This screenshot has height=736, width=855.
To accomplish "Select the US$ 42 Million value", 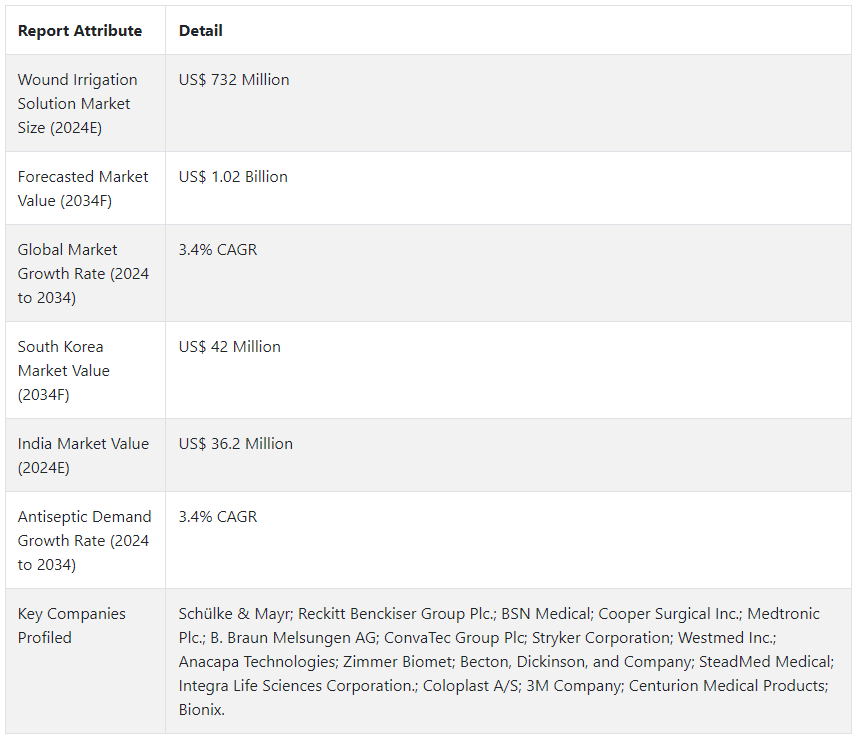I will click(230, 347).
